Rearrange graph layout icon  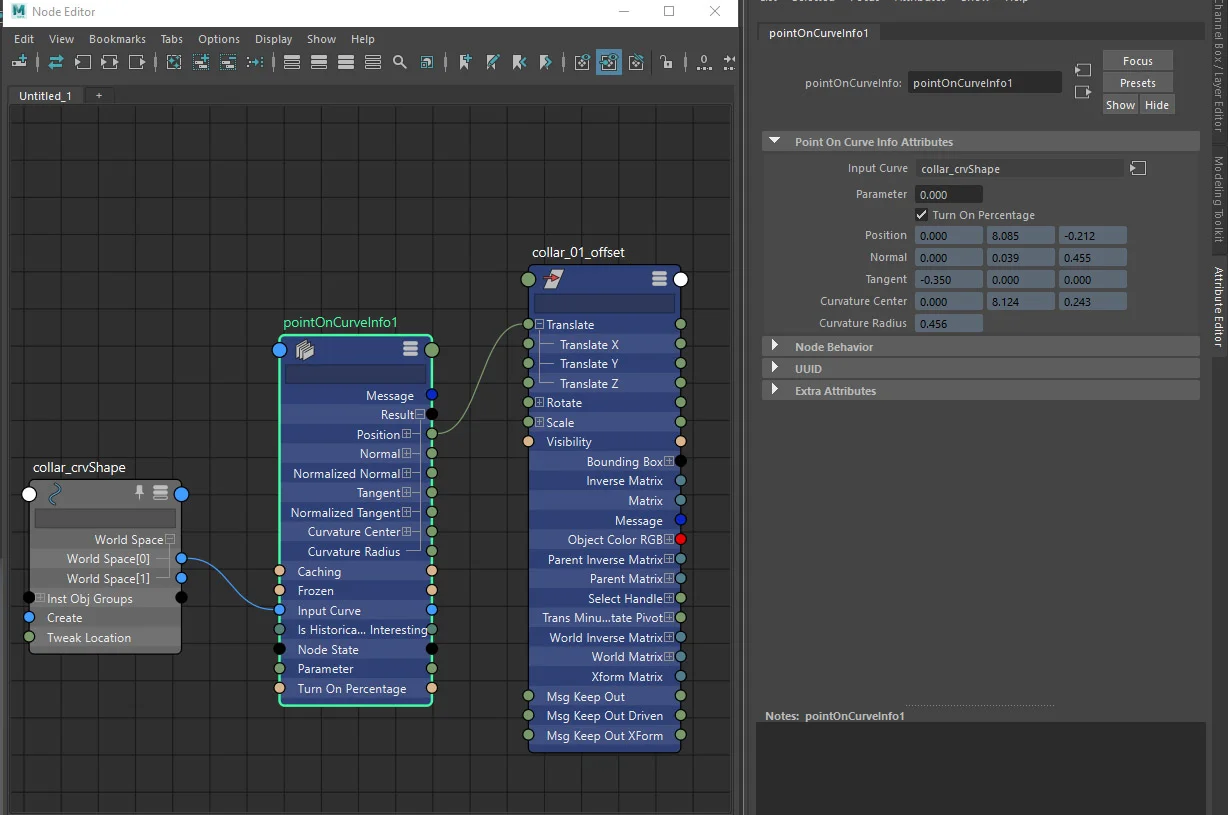[255, 62]
